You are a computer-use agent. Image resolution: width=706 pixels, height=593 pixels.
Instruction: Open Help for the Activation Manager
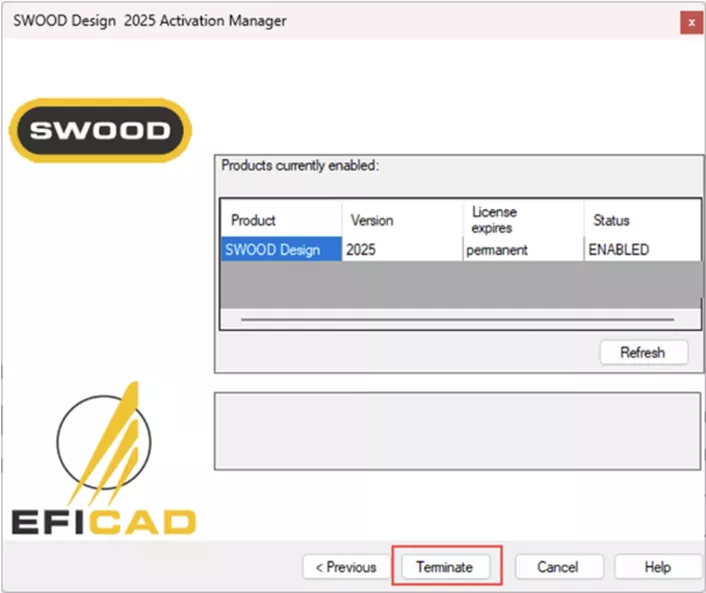[658, 566]
